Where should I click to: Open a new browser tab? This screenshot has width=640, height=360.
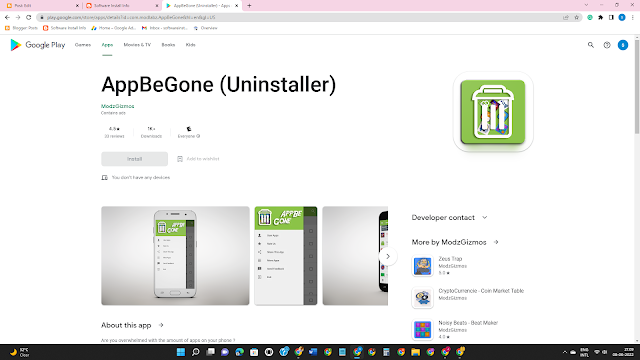click(x=249, y=6)
